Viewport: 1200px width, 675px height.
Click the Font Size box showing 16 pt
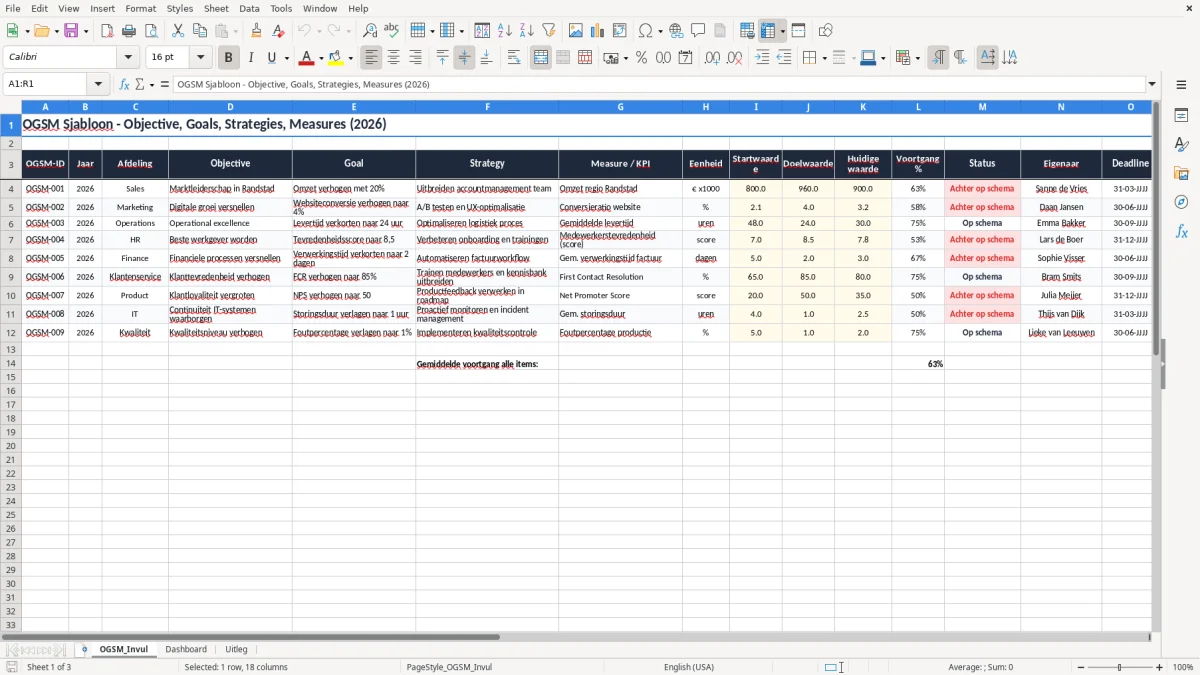point(168,58)
